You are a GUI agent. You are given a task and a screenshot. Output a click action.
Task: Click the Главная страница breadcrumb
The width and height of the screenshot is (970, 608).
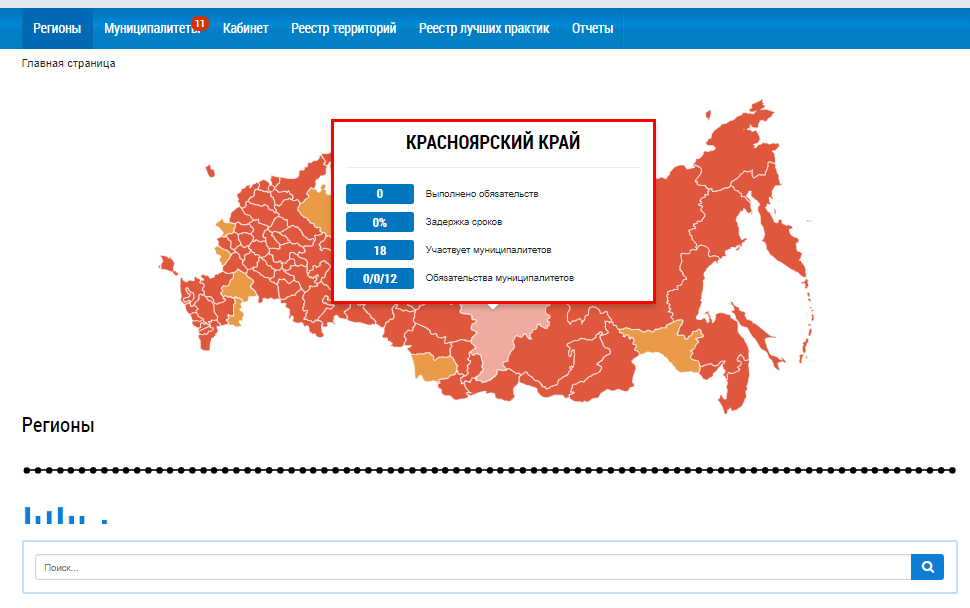(69, 63)
